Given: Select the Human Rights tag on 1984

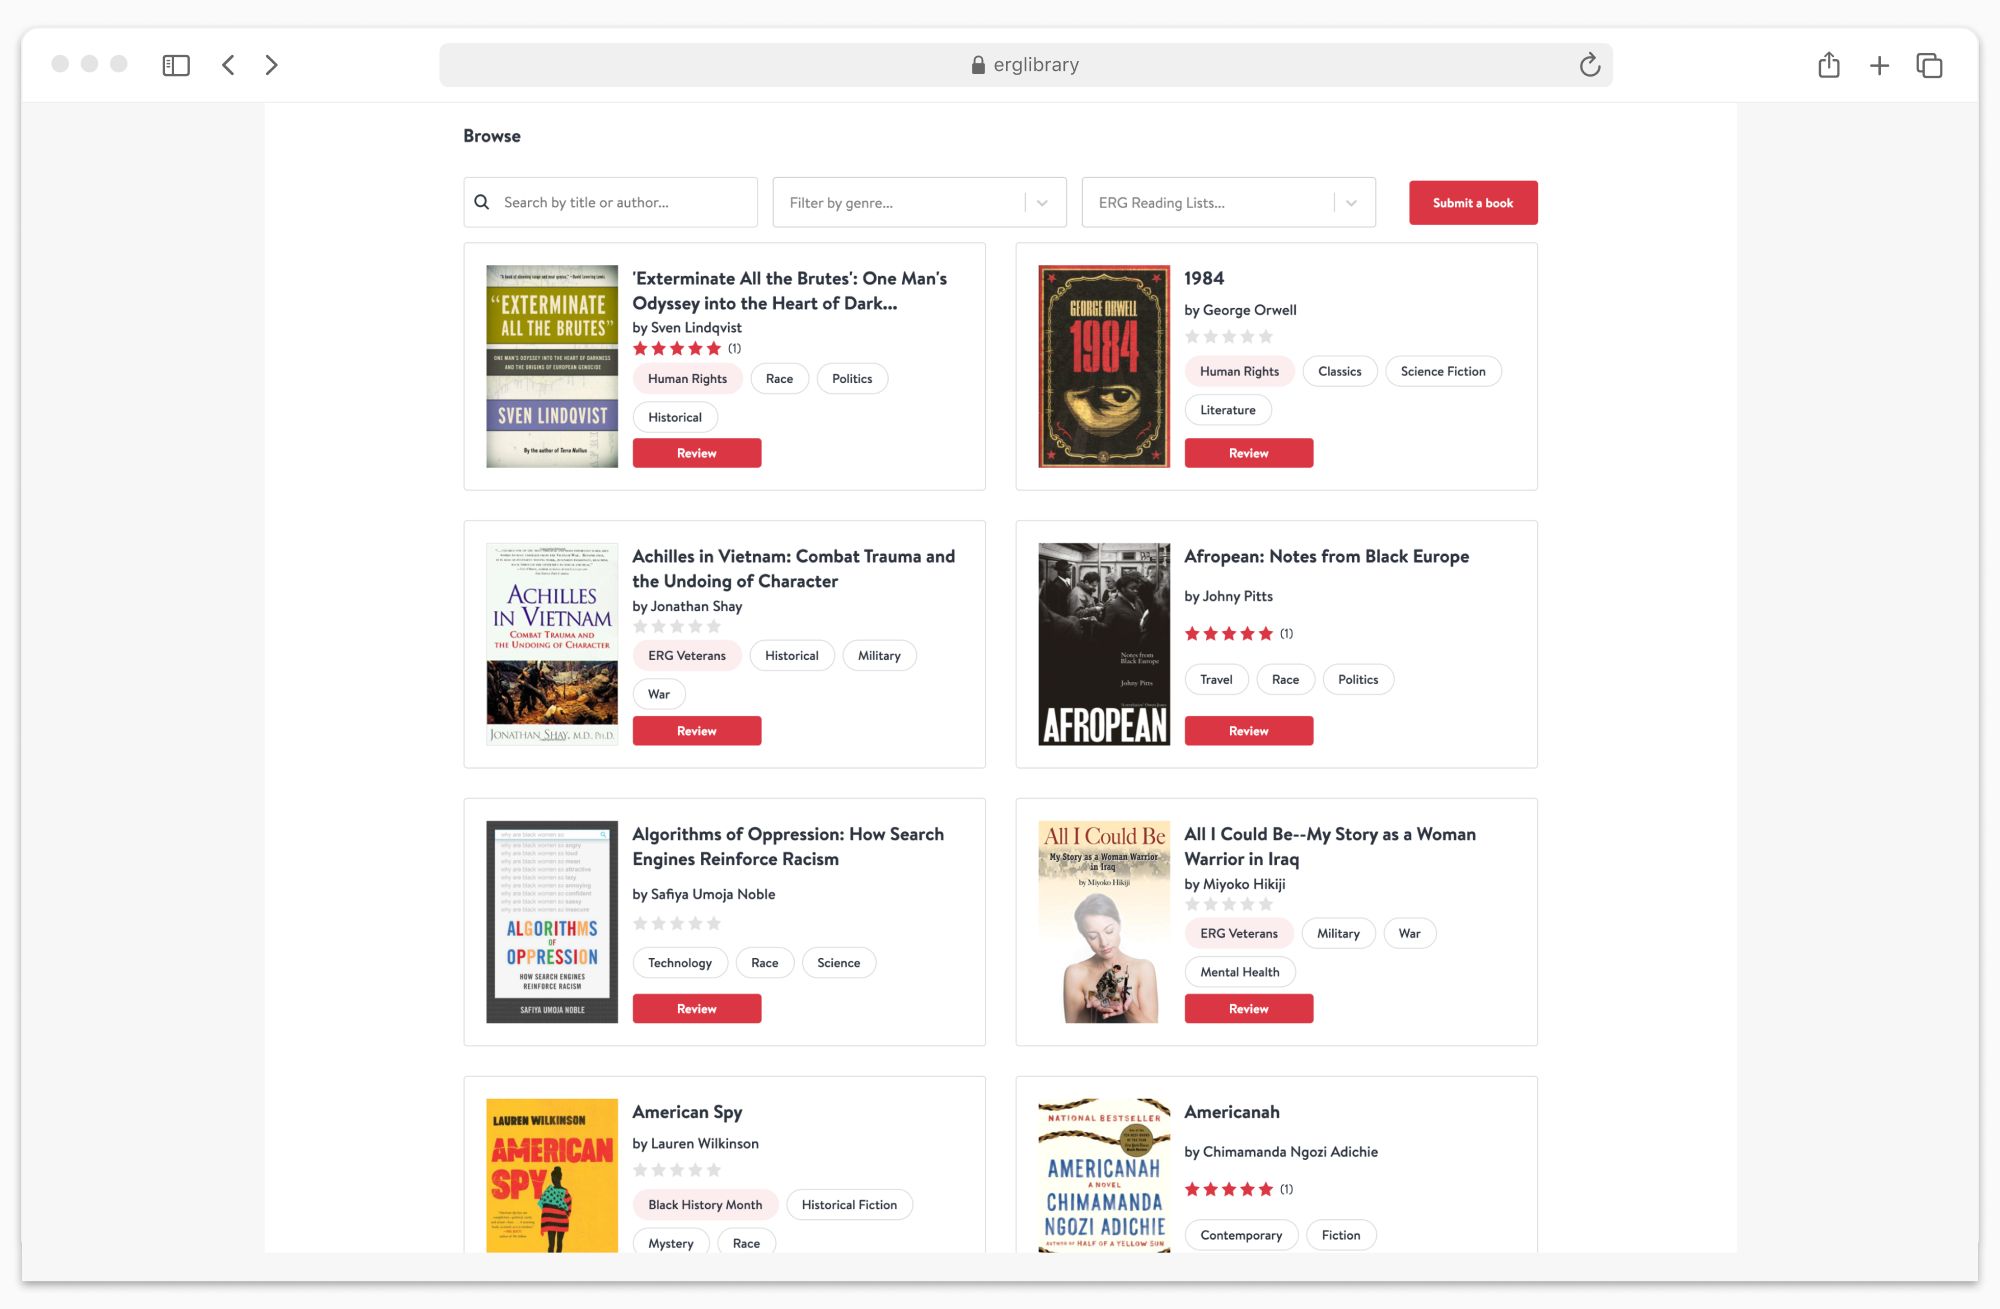Looking at the screenshot, I should [1239, 371].
